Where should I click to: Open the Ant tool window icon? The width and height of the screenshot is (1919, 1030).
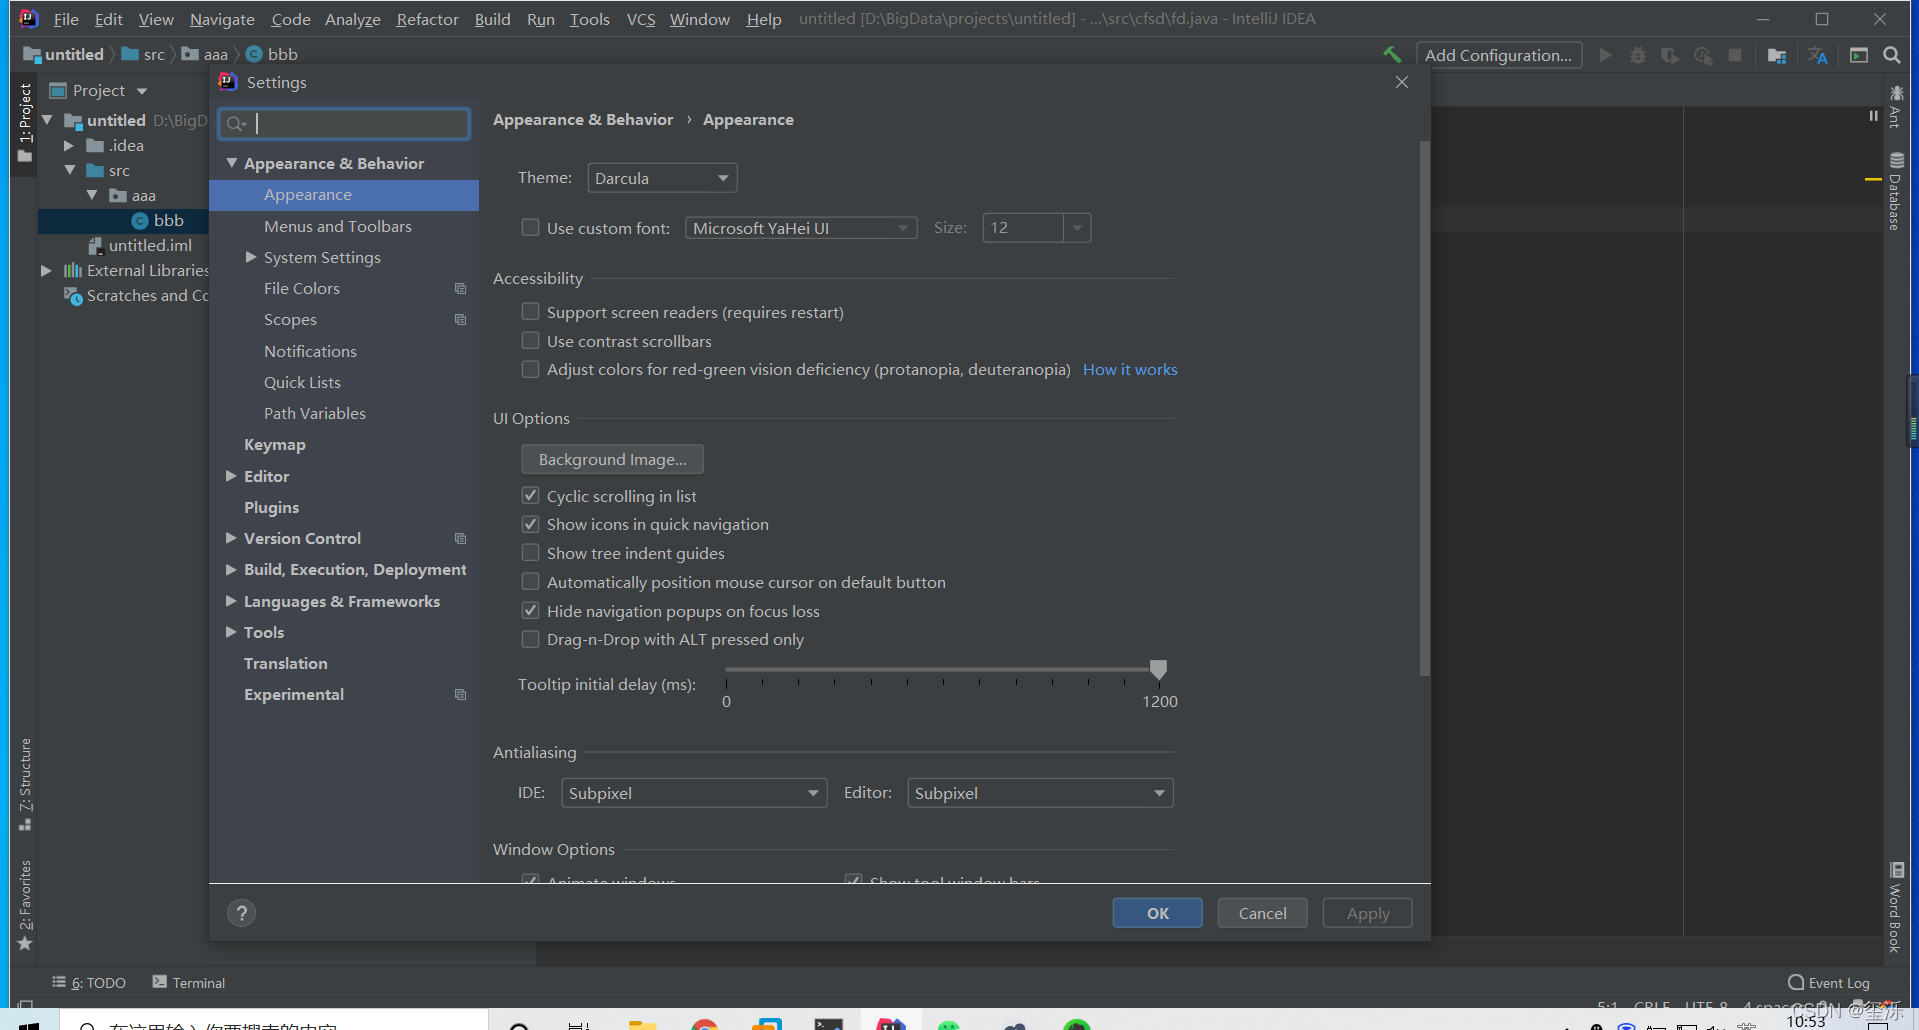(1896, 106)
